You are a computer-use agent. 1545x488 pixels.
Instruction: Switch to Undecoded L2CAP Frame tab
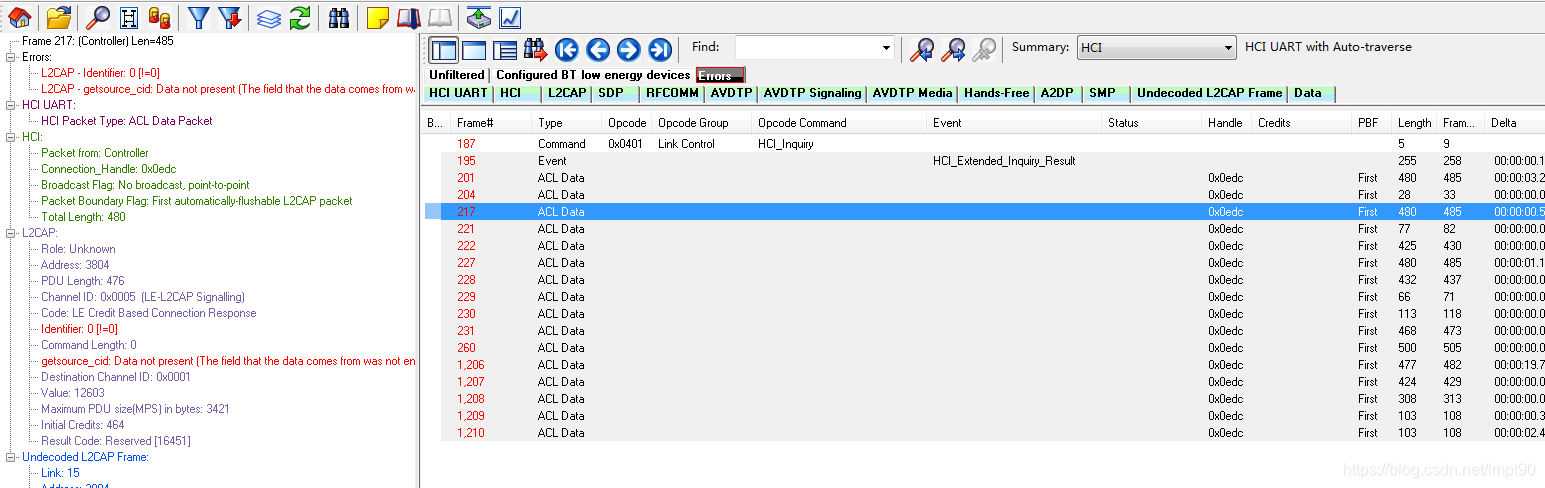click(1209, 93)
